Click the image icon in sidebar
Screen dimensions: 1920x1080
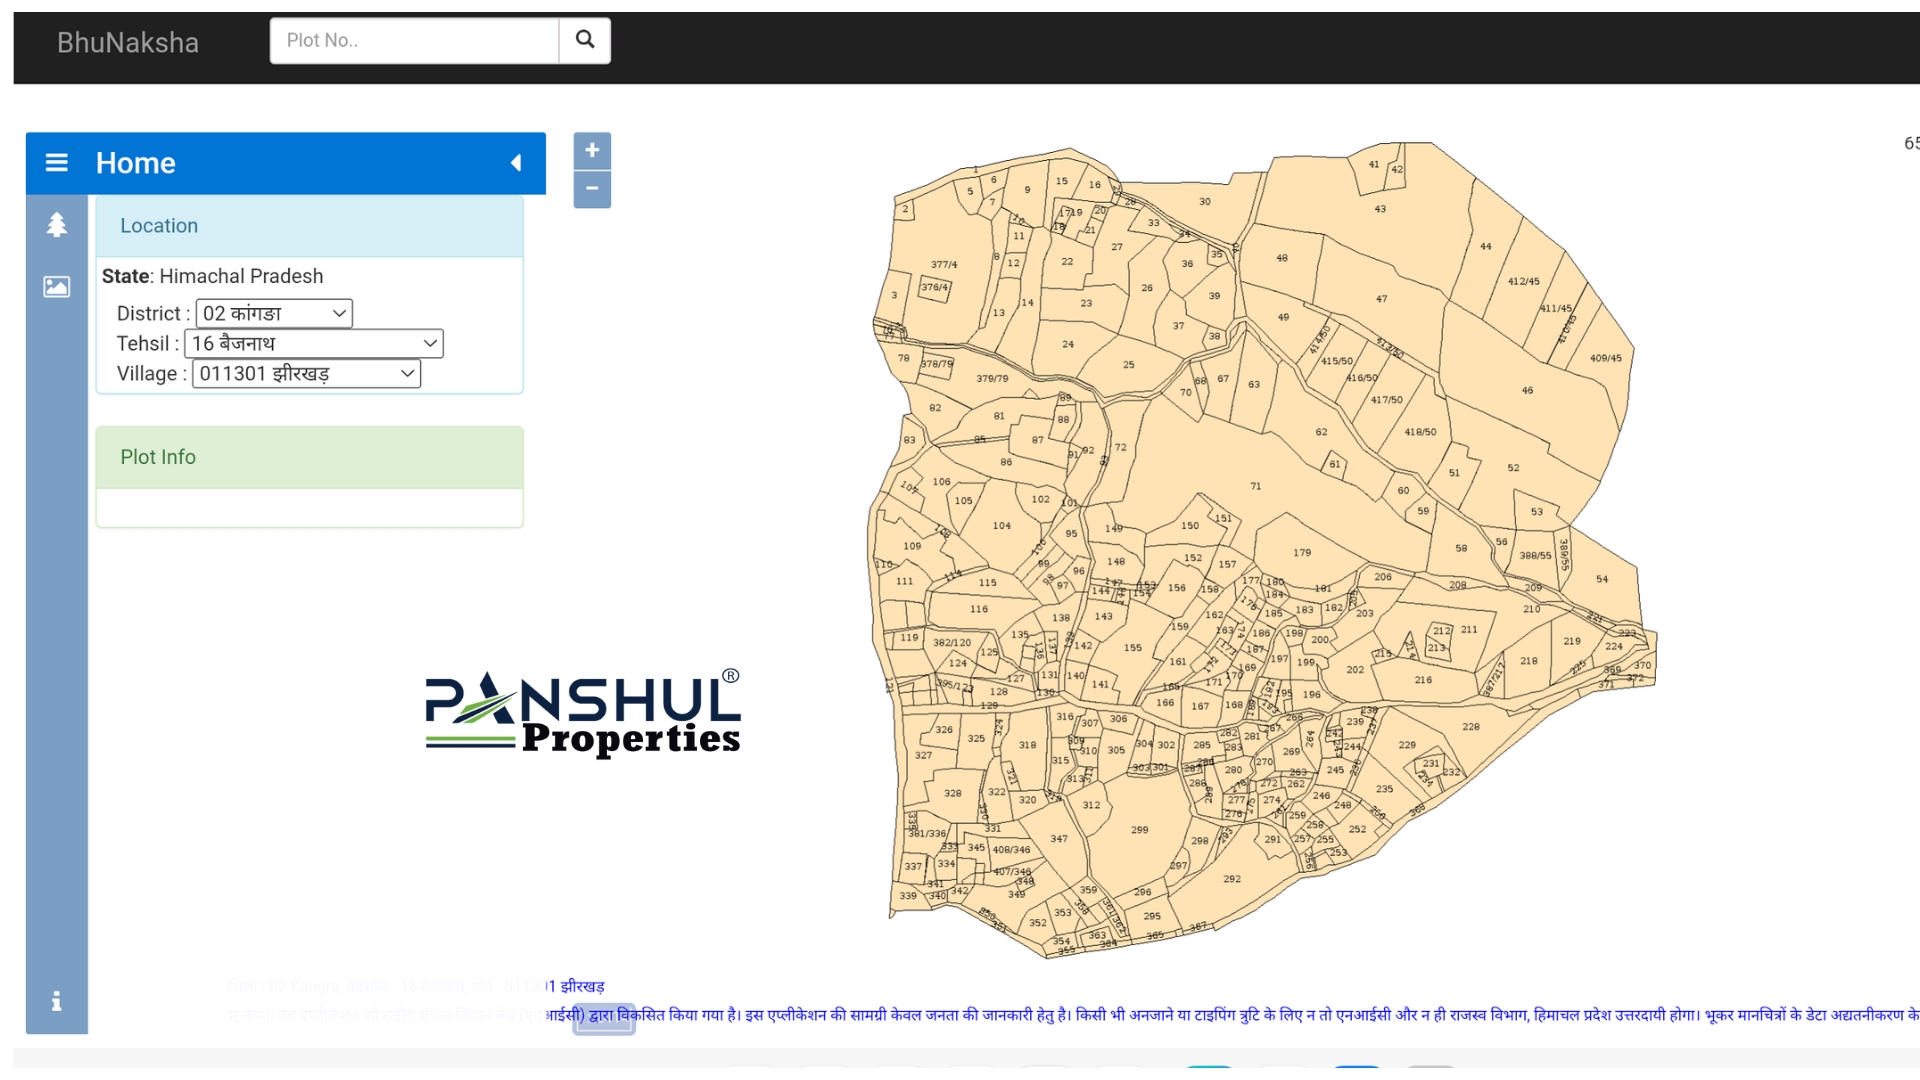[x=57, y=287]
